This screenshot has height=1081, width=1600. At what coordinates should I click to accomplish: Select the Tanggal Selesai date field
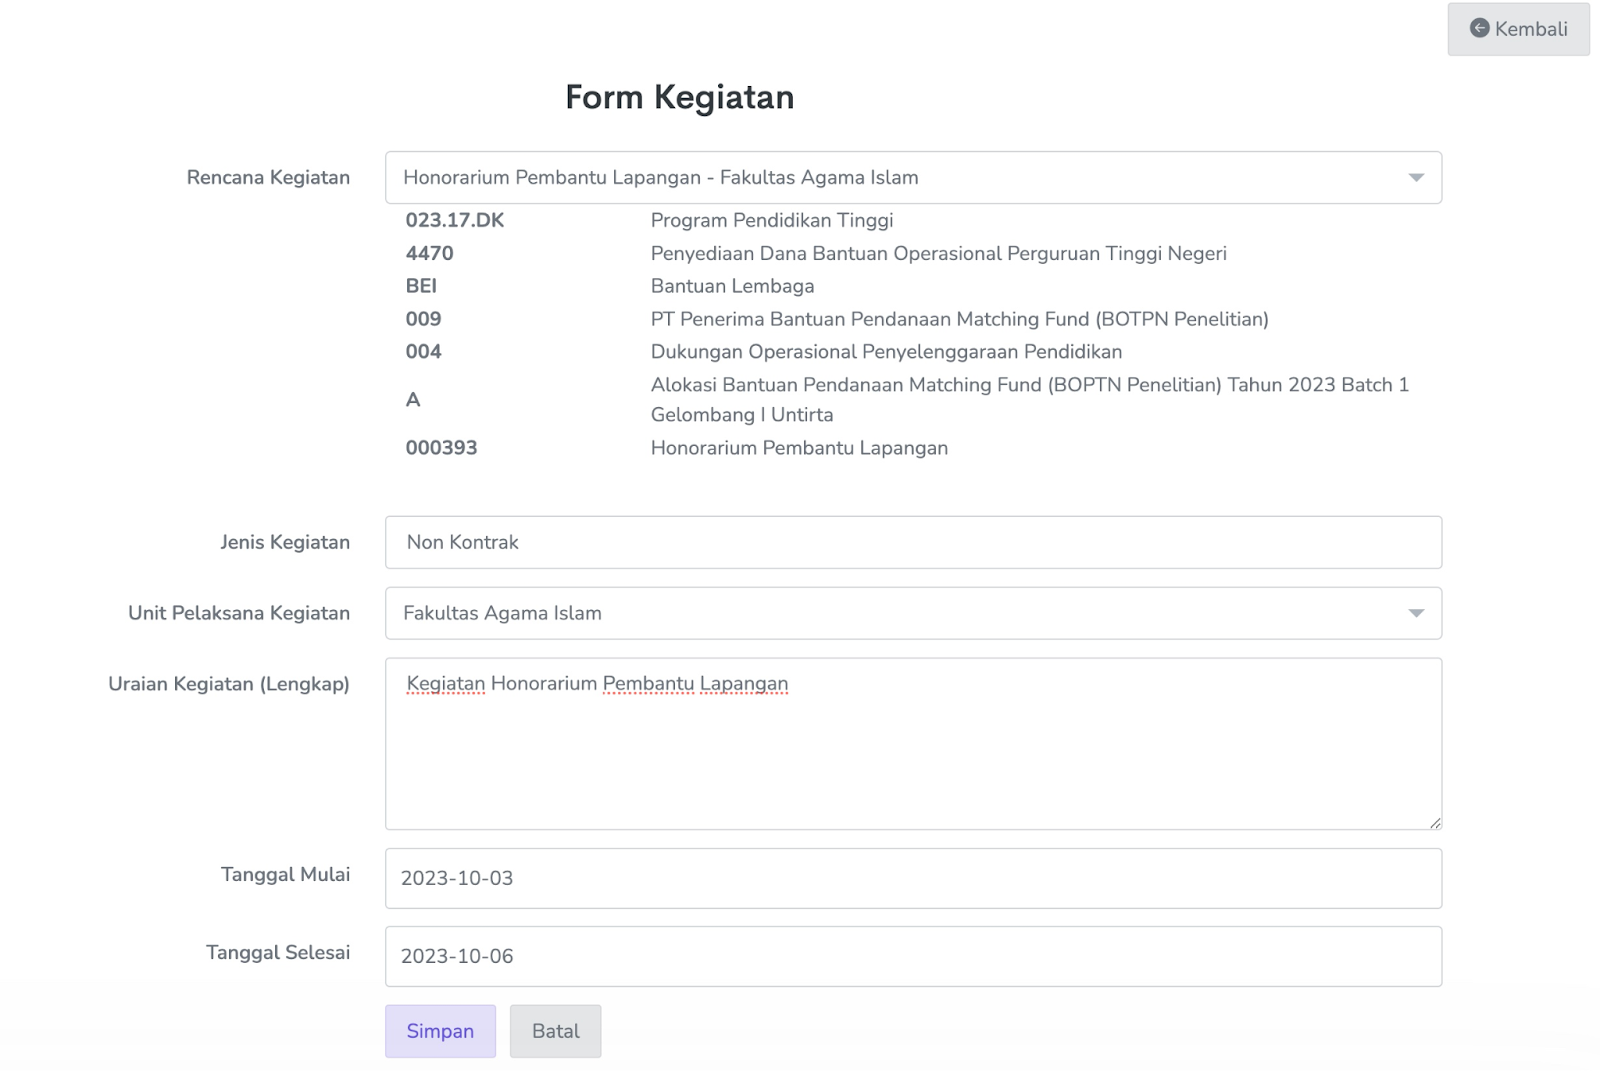[x=912, y=956]
